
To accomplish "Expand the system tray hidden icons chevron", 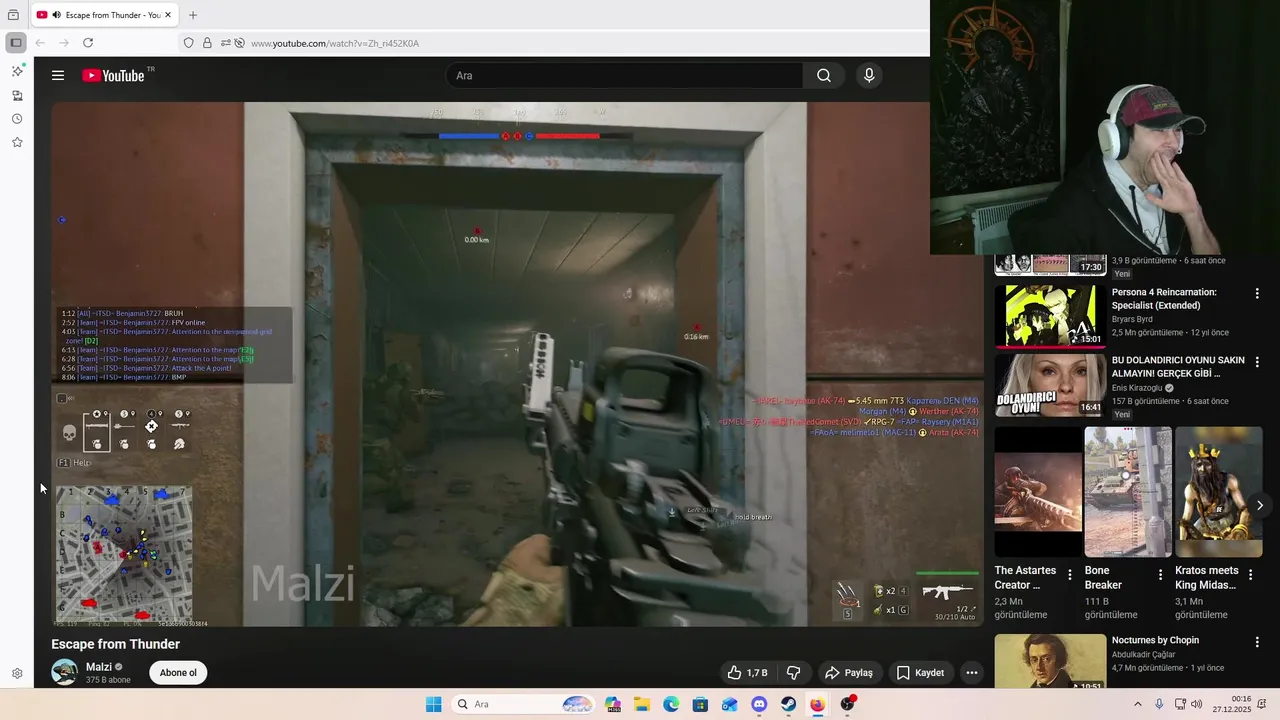I will pyautogui.click(x=1137, y=704).
